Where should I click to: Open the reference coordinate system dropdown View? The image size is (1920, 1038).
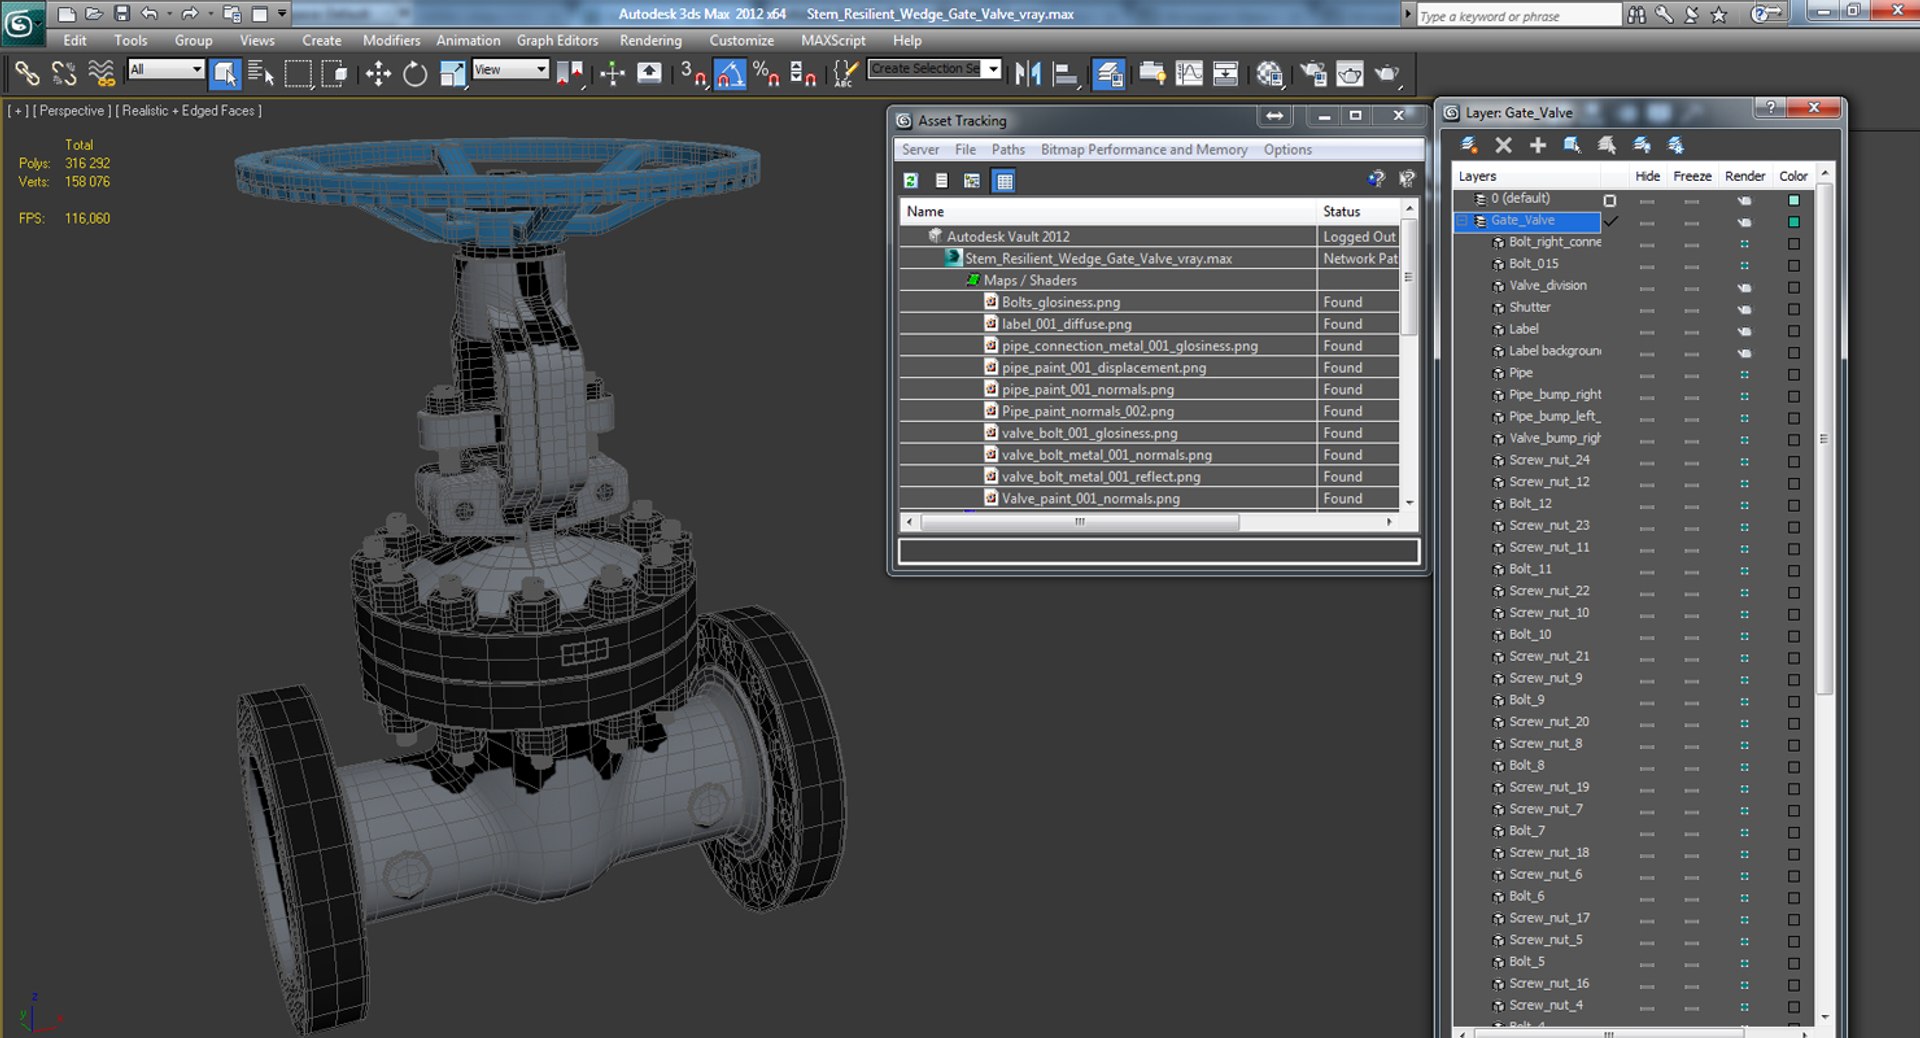[510, 69]
